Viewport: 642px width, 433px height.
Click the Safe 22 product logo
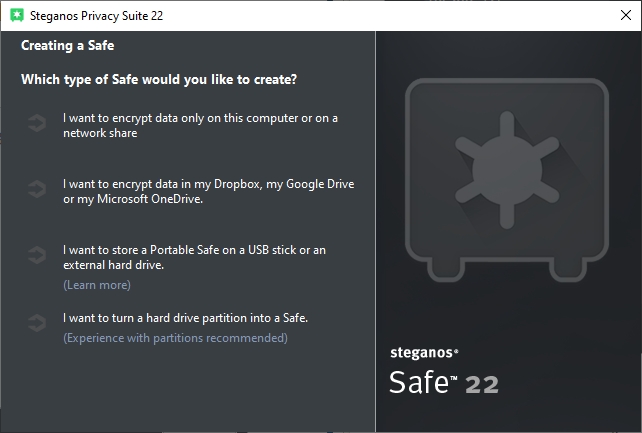tap(442, 383)
